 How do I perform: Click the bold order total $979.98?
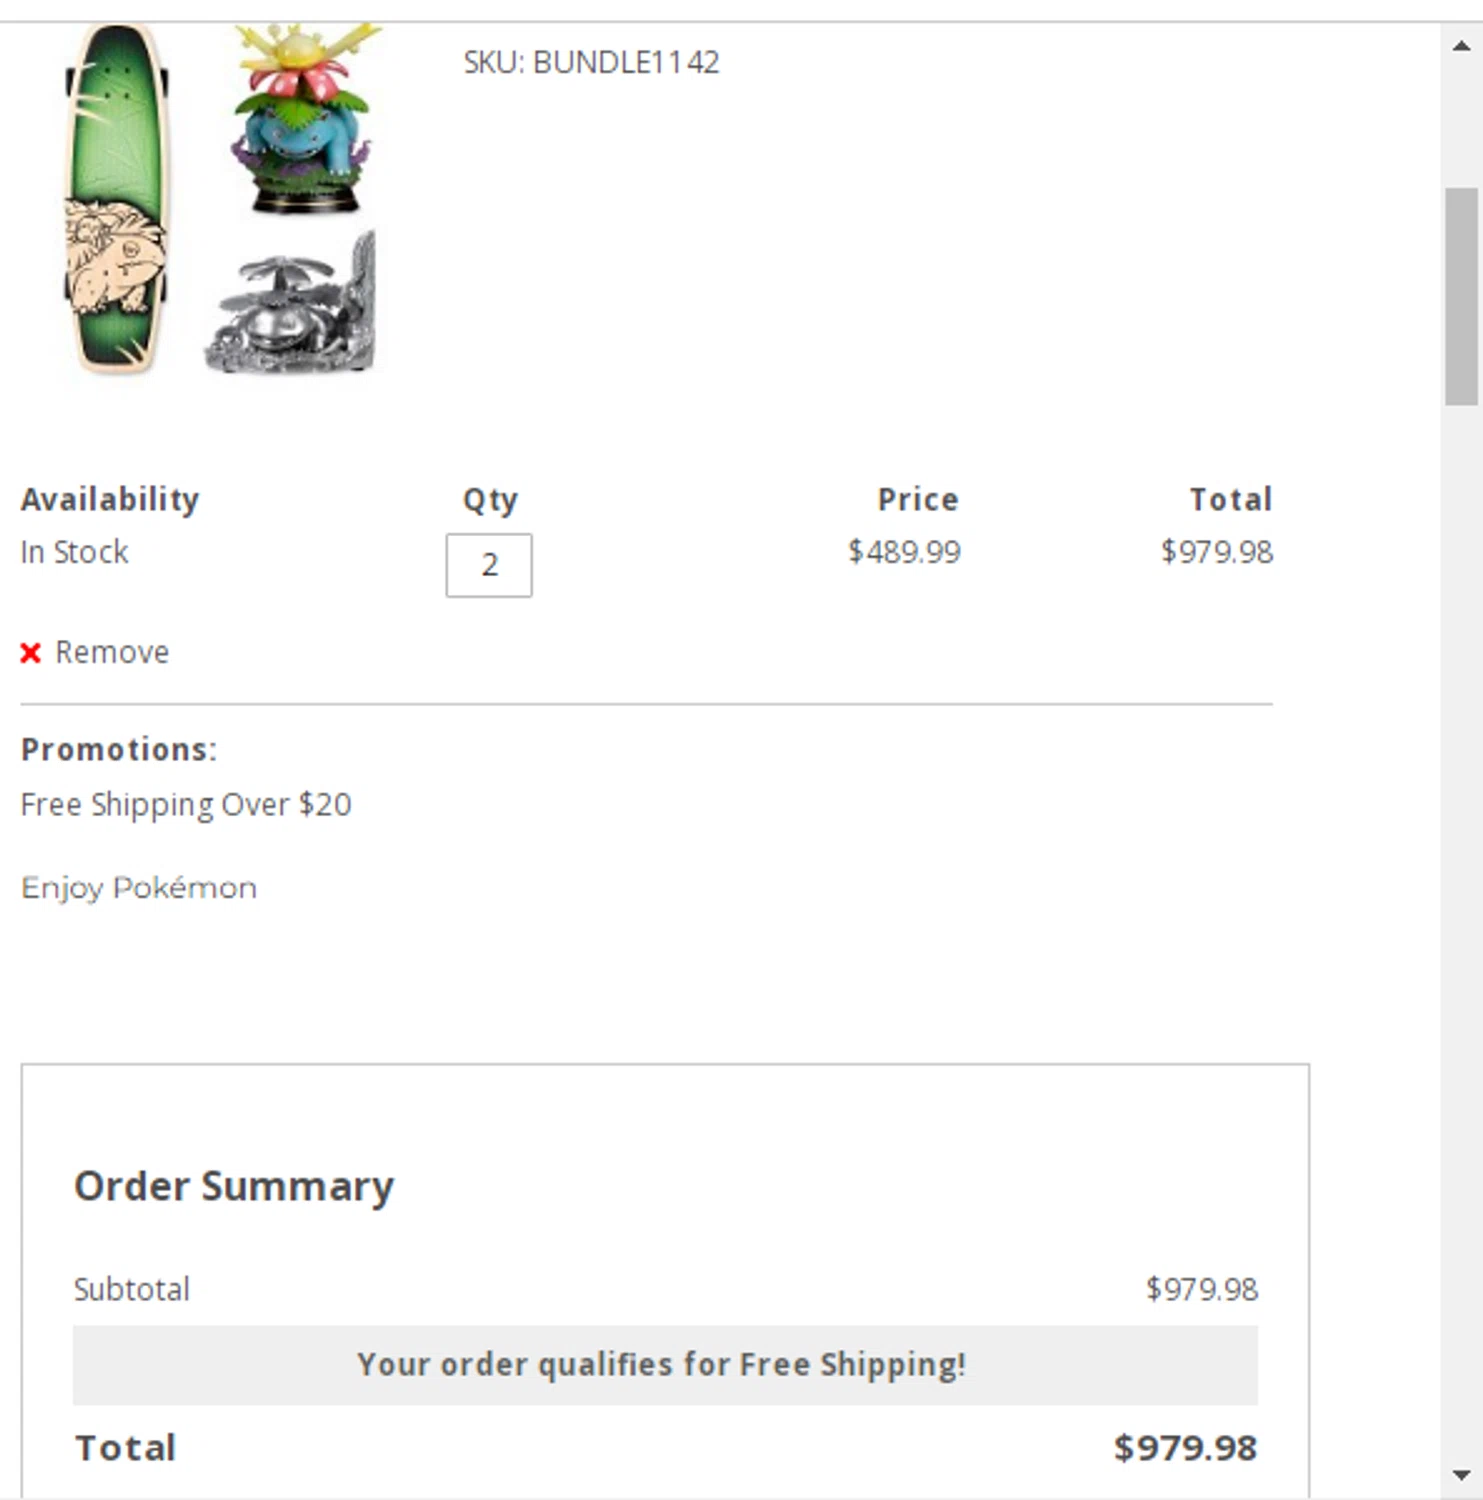point(1185,1448)
